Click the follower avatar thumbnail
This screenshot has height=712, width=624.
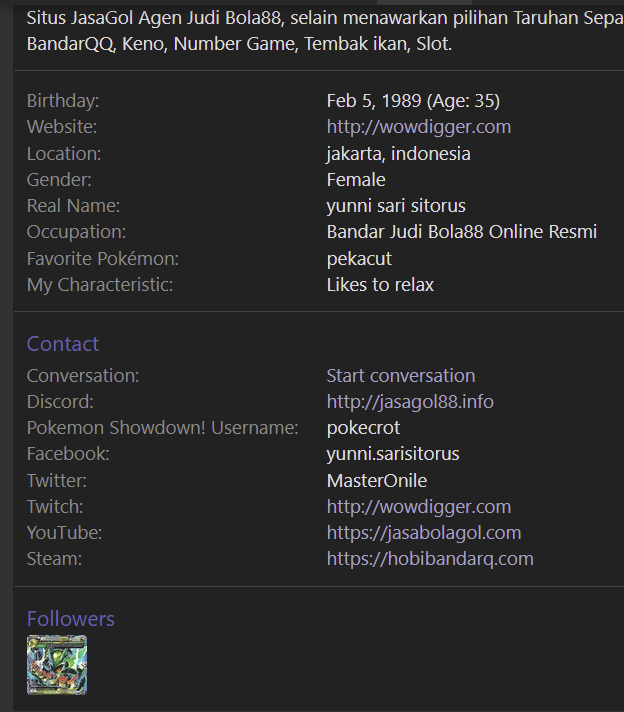57,665
